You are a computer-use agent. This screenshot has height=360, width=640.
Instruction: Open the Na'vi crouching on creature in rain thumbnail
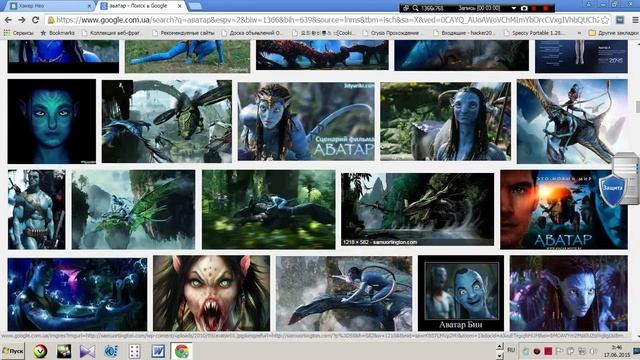pyautogui.click(x=344, y=293)
